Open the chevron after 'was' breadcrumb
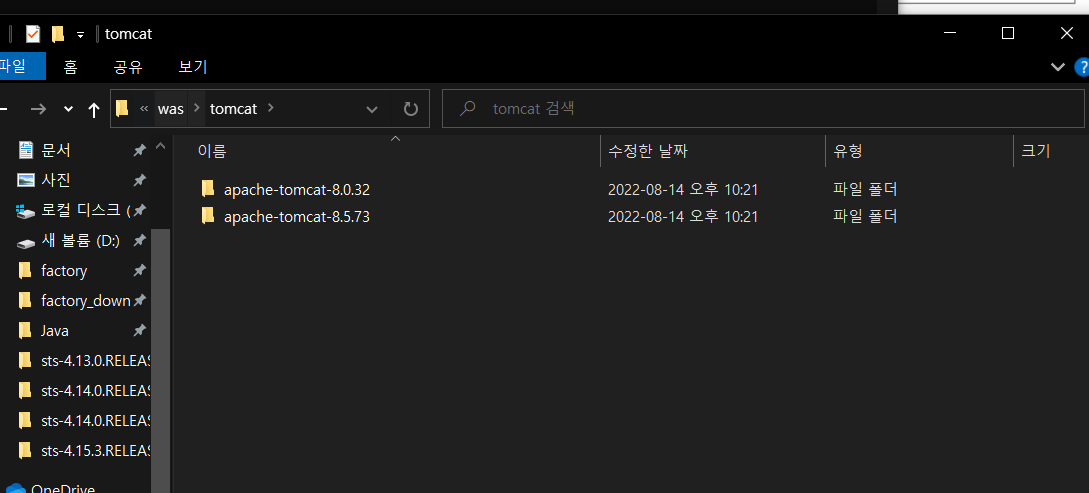1089x493 pixels. (197, 109)
